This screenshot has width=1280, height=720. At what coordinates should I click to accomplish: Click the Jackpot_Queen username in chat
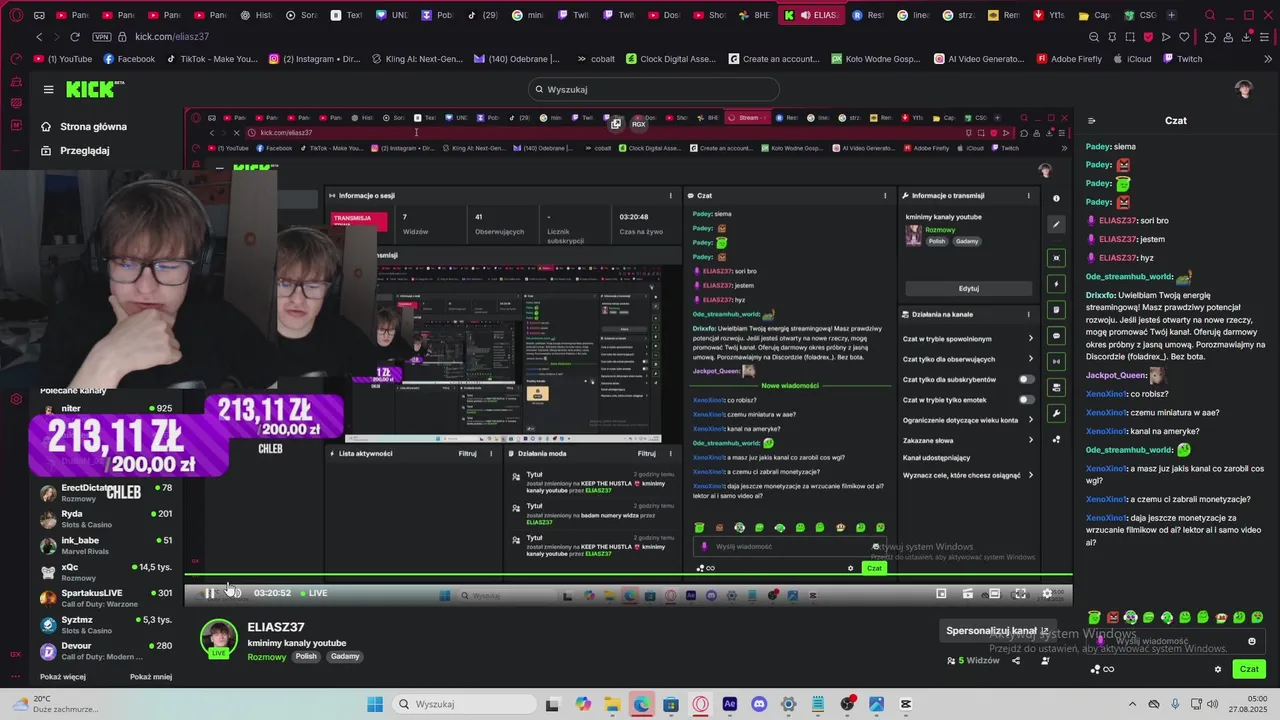pyautogui.click(x=1116, y=375)
